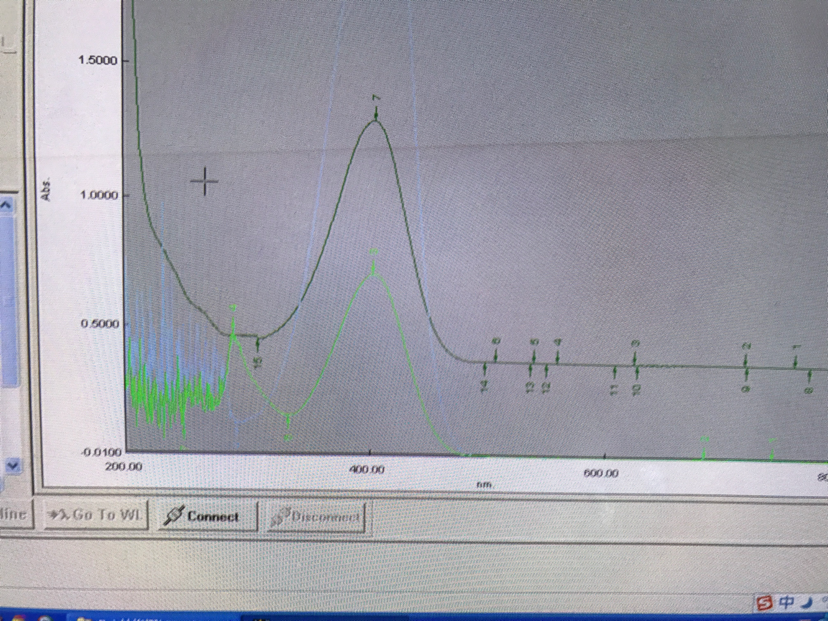Screen dimensions: 828x621
Task: Click the Abs. y-axis title
Action: 46,191
